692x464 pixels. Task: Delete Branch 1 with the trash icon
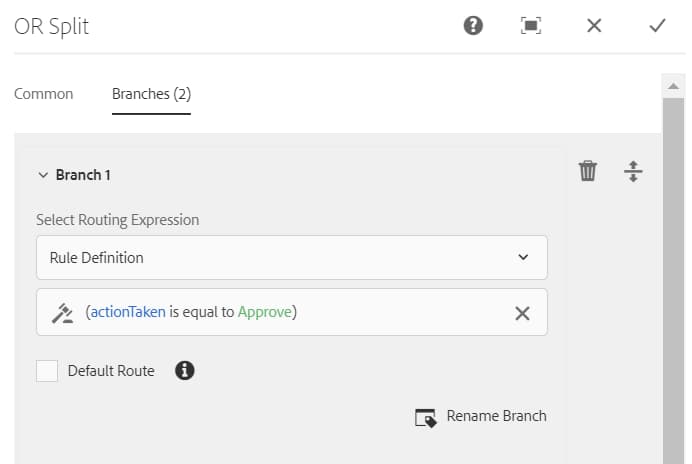588,171
